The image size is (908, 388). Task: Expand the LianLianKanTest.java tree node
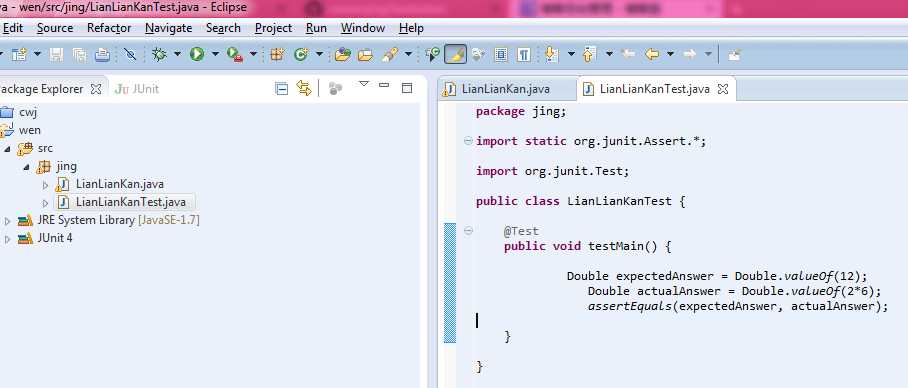tap(45, 203)
